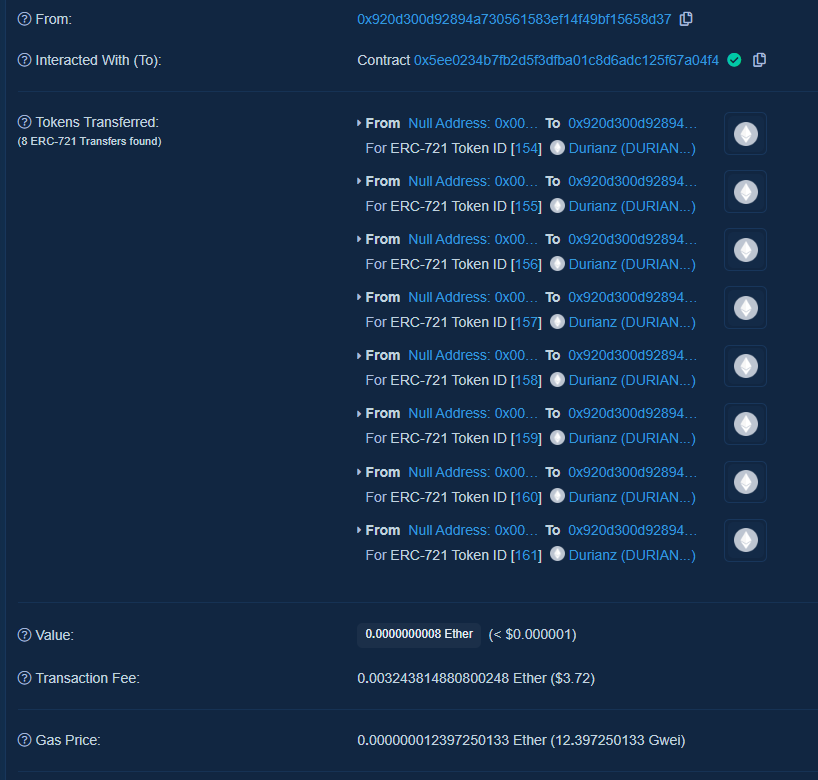Image resolution: width=818 pixels, height=780 pixels.
Task: Expand transfer arrow for Token ID 156
Action: tap(359, 239)
